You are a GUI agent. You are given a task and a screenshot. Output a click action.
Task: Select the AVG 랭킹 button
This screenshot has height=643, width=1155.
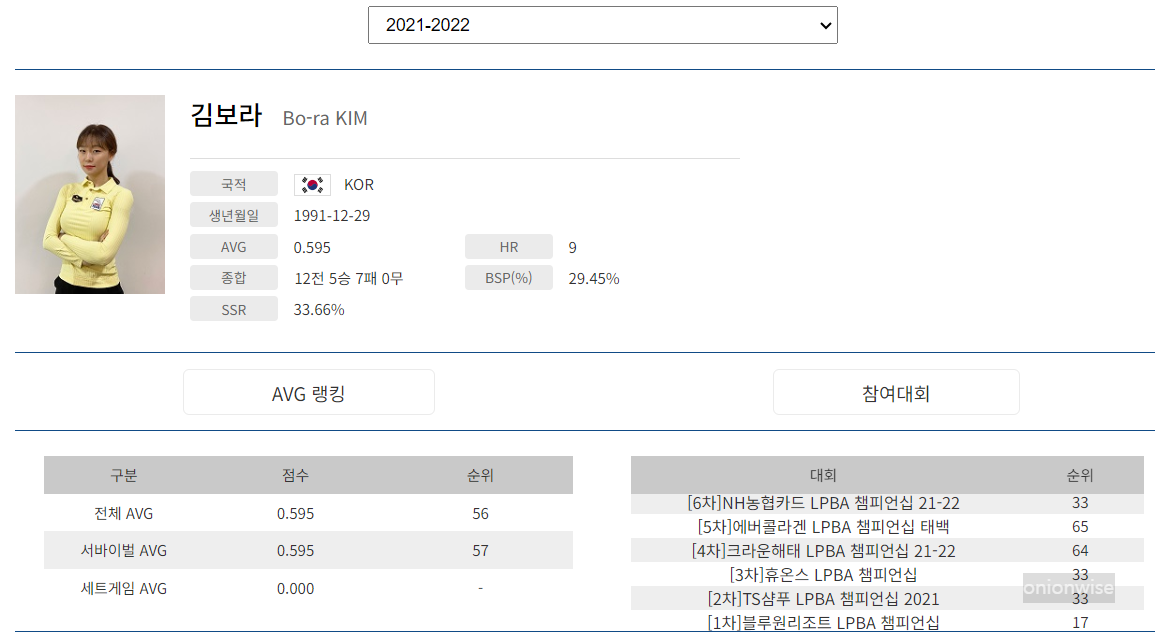tap(308, 391)
